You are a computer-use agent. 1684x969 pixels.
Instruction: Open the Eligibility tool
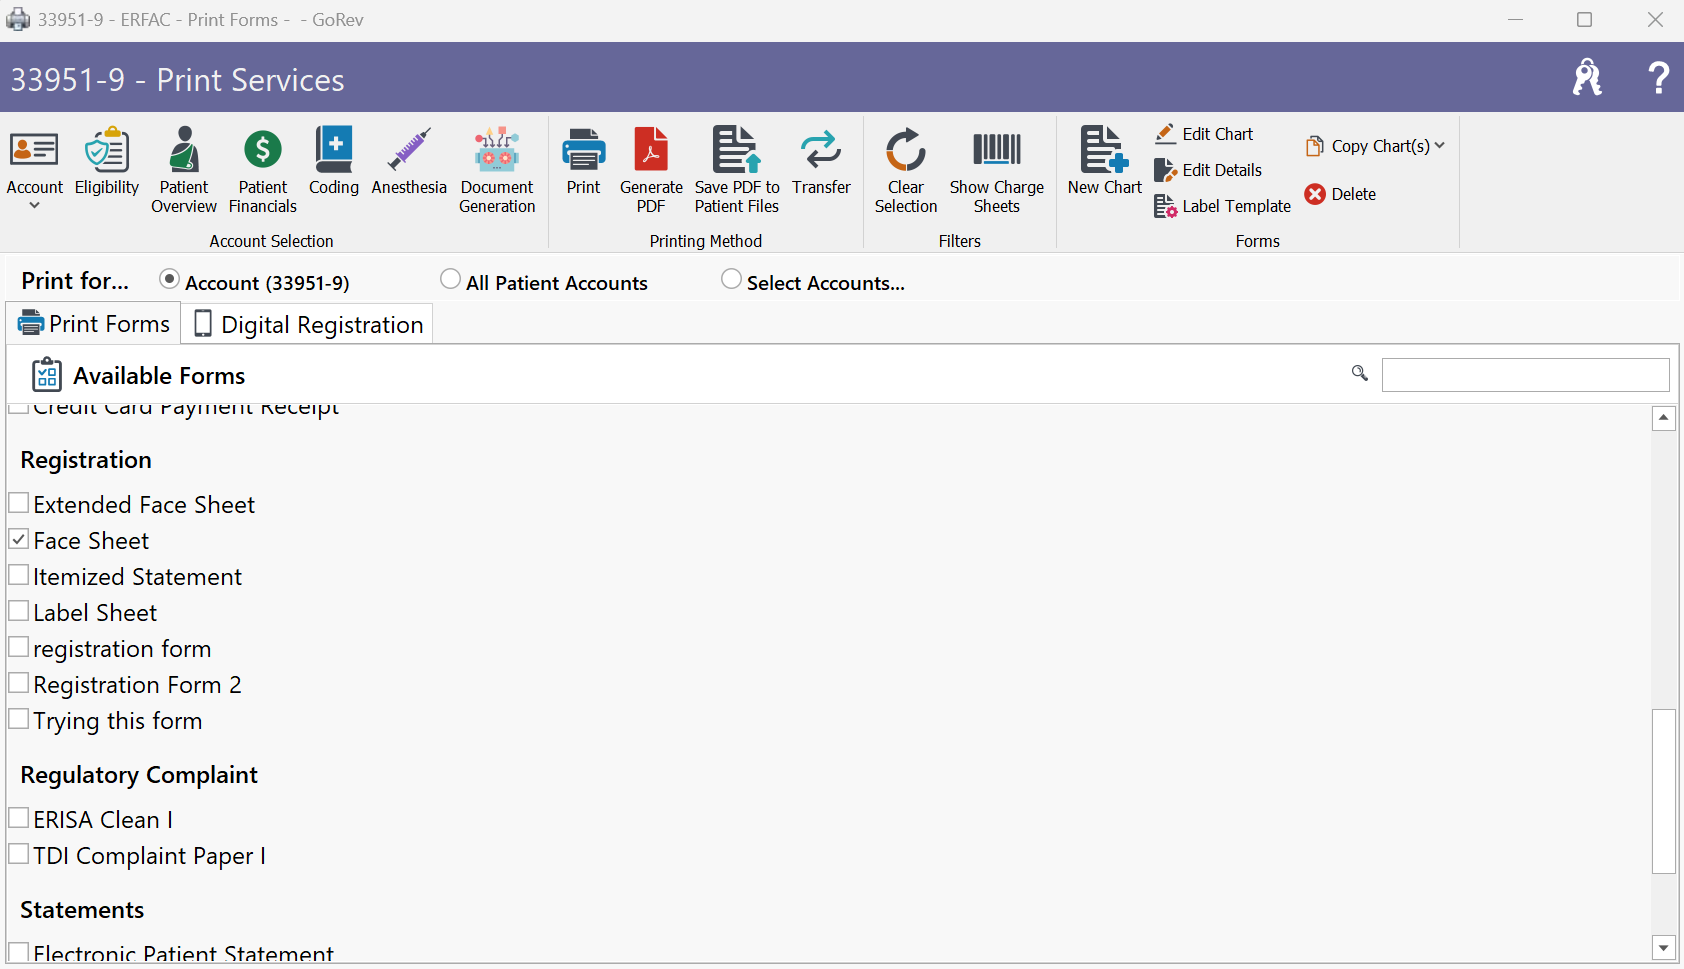pos(107,162)
